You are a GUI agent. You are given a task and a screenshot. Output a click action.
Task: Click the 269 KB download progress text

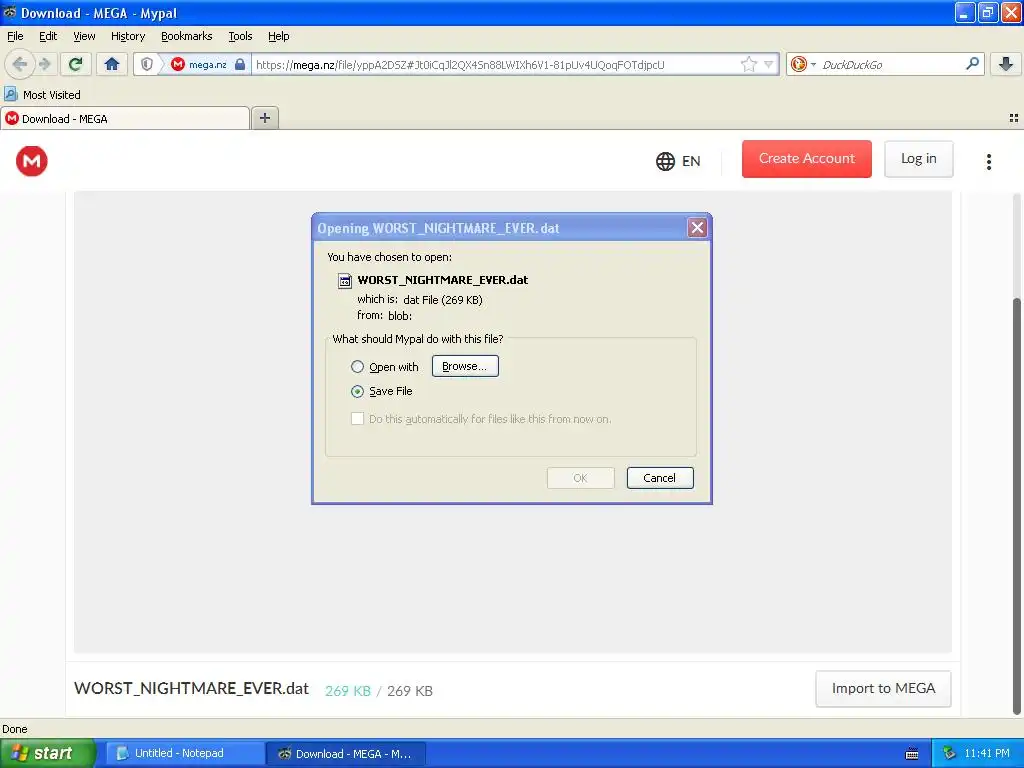point(347,691)
